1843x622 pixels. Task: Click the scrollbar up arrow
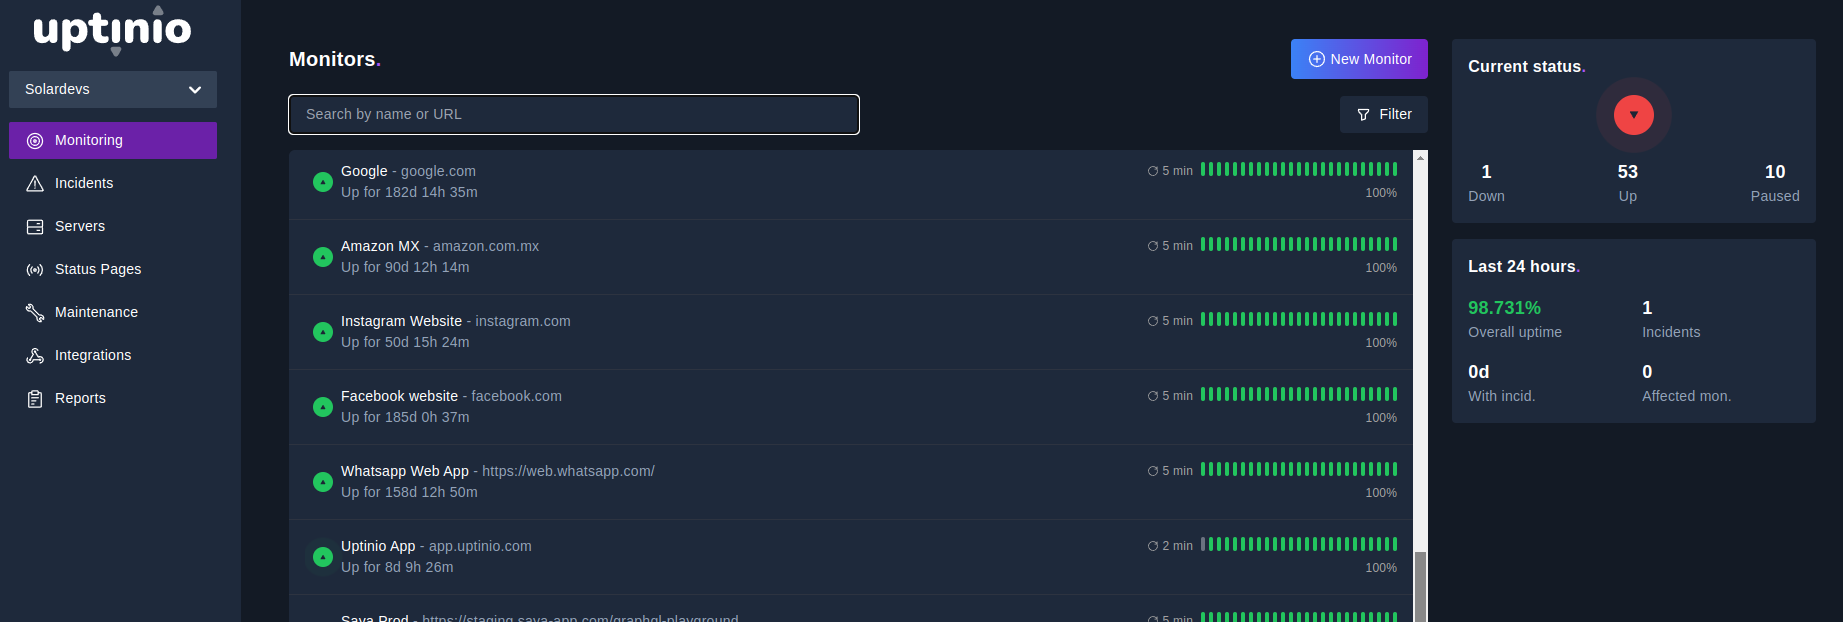click(1420, 157)
